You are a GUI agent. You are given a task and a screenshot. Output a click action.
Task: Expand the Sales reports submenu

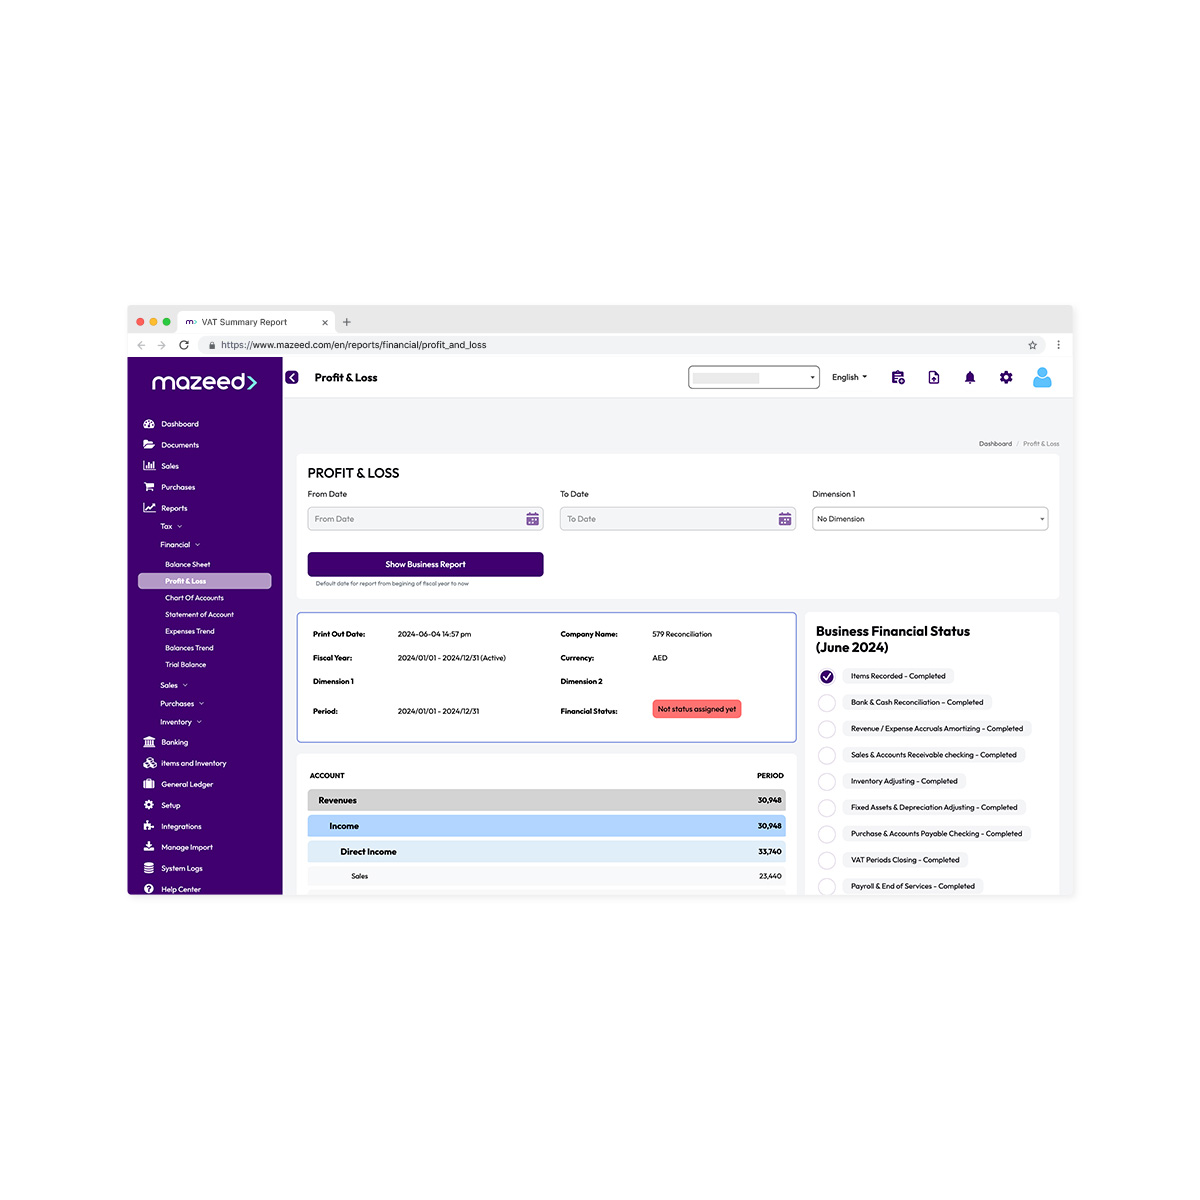pyautogui.click(x=174, y=685)
